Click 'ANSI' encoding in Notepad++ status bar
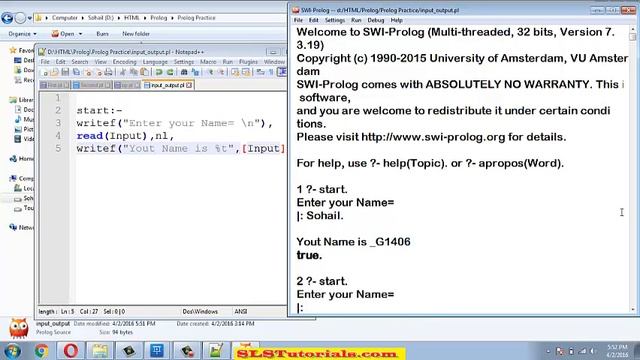This screenshot has width=640, height=360. (241, 311)
